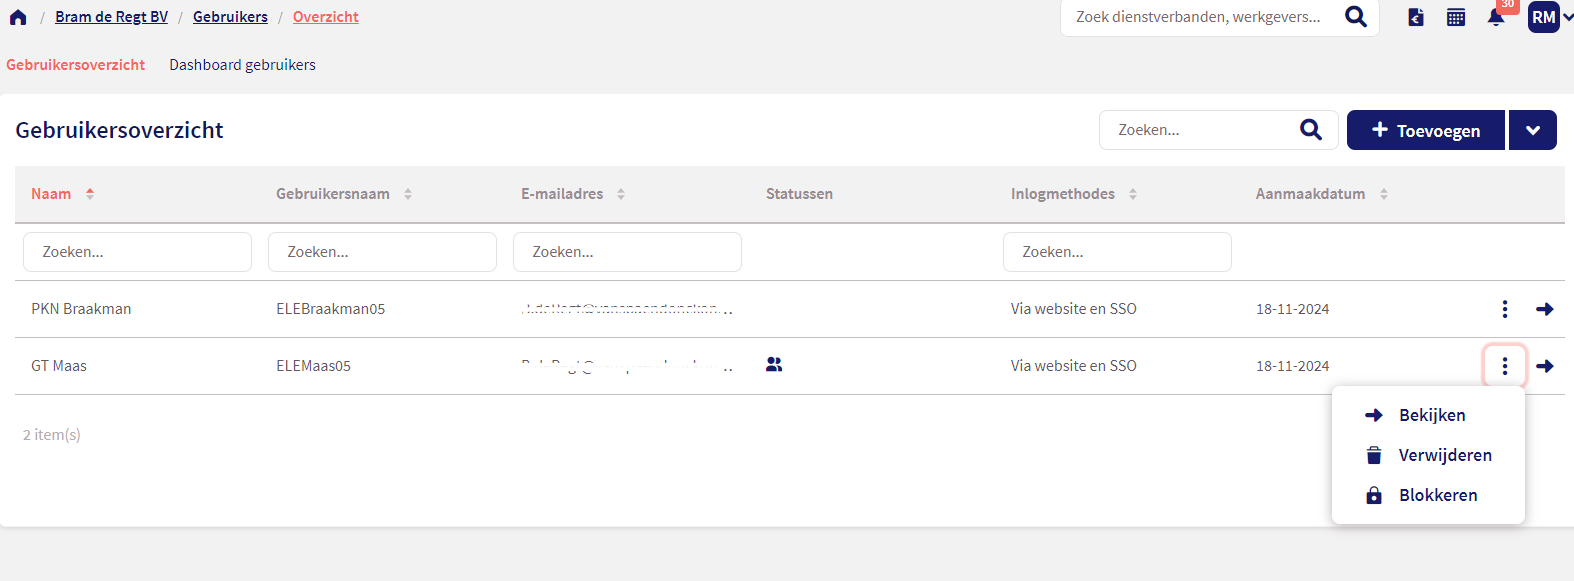Viewport: 1574px width, 581px height.
Task: Open the calendar icon in header
Action: [x=1456, y=17]
